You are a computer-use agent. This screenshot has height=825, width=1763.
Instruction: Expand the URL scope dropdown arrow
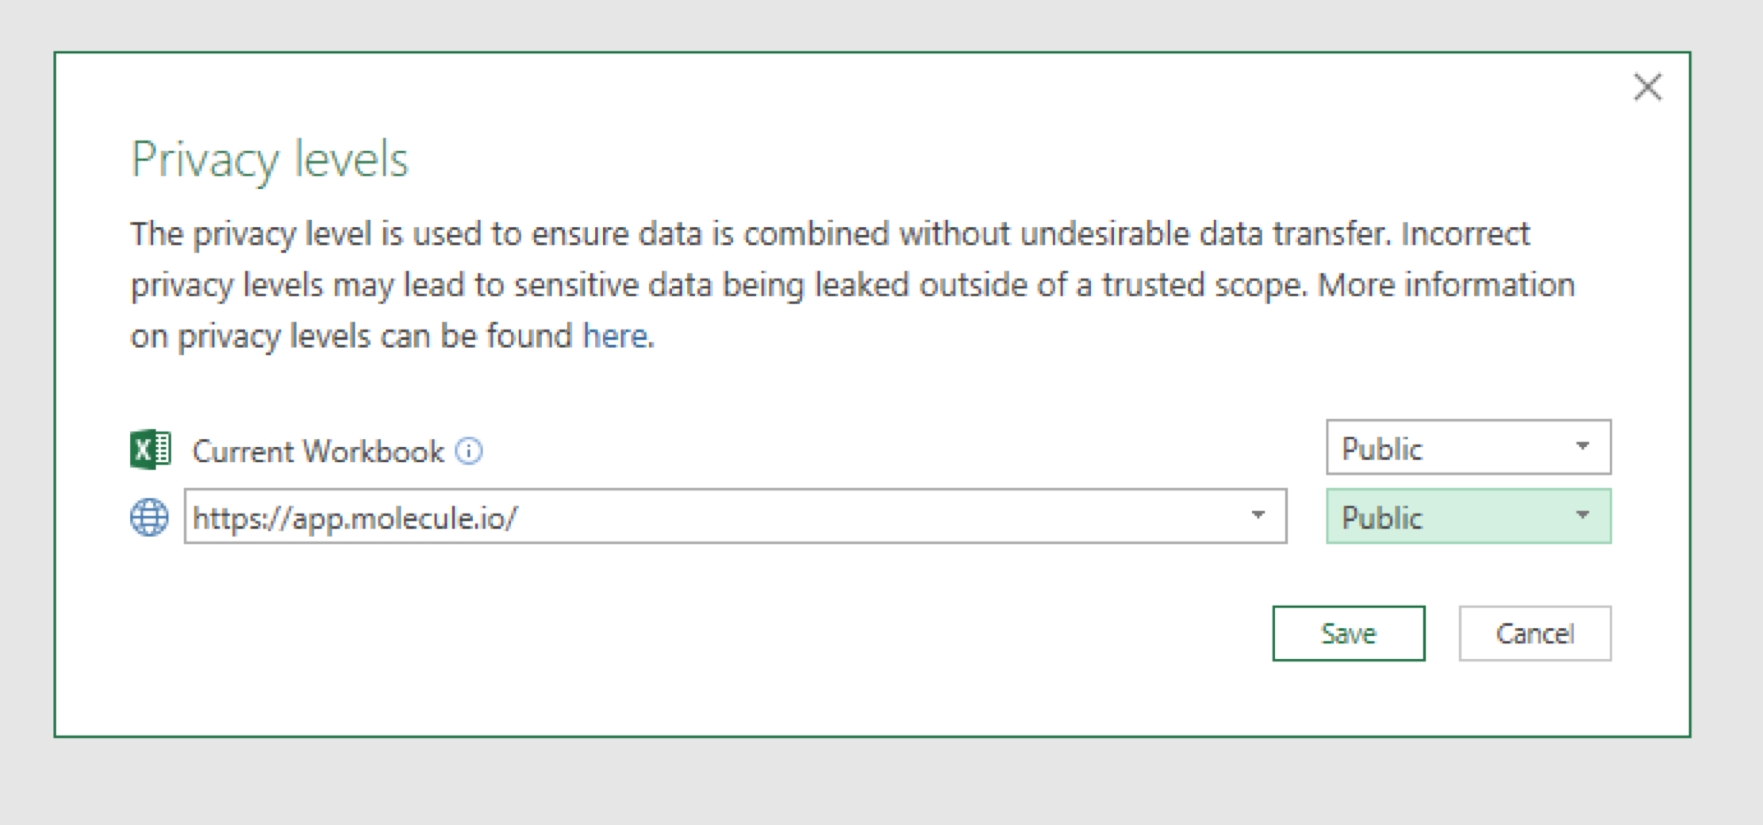[1258, 516]
